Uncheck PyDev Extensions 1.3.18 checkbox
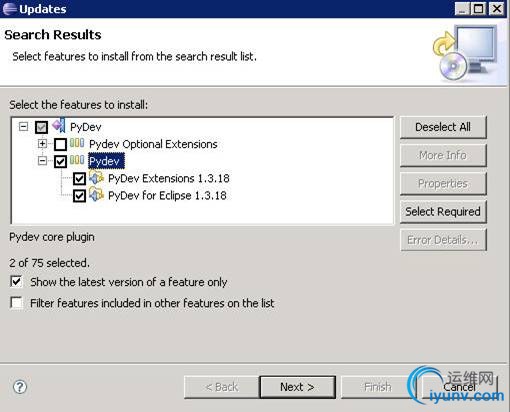510x412 pixels. (79, 179)
